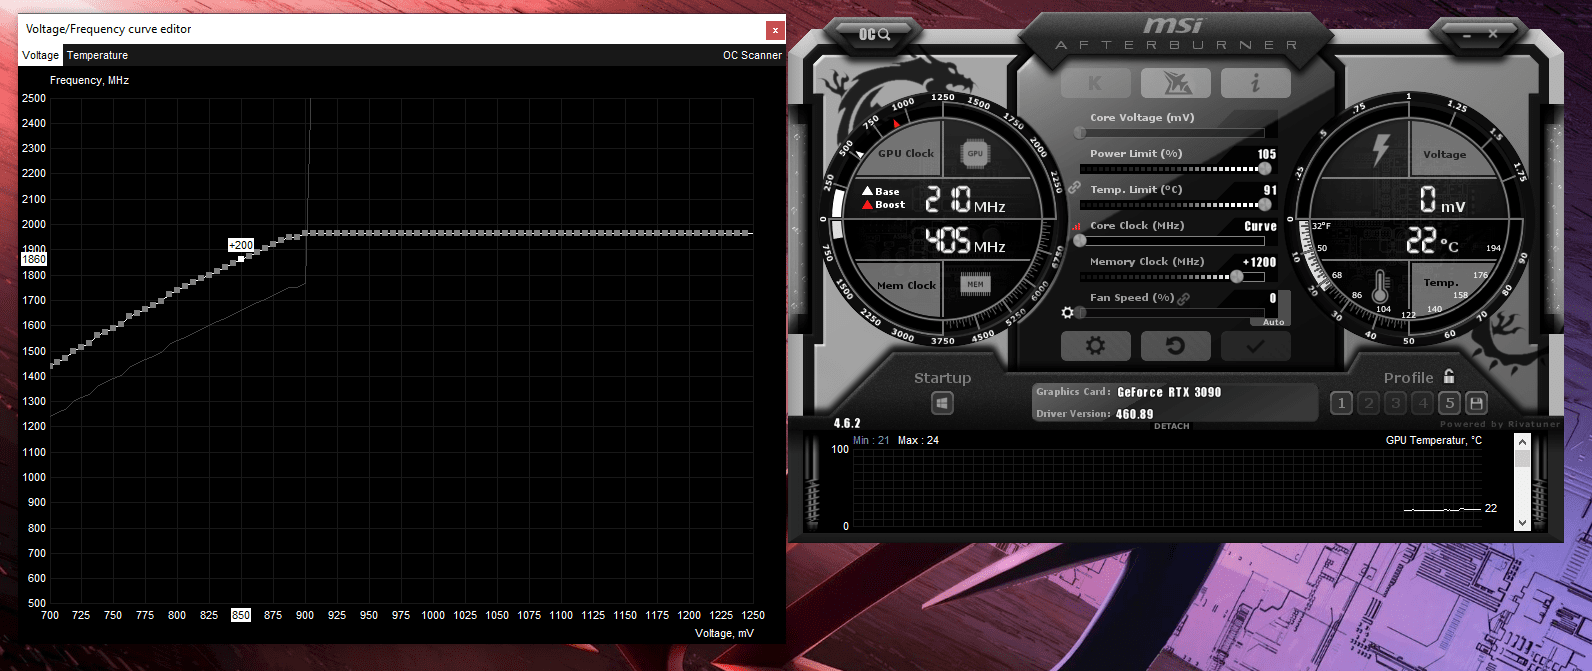Click the Memory Clock value "+1200"
This screenshot has height=671, width=1592.
(1259, 262)
